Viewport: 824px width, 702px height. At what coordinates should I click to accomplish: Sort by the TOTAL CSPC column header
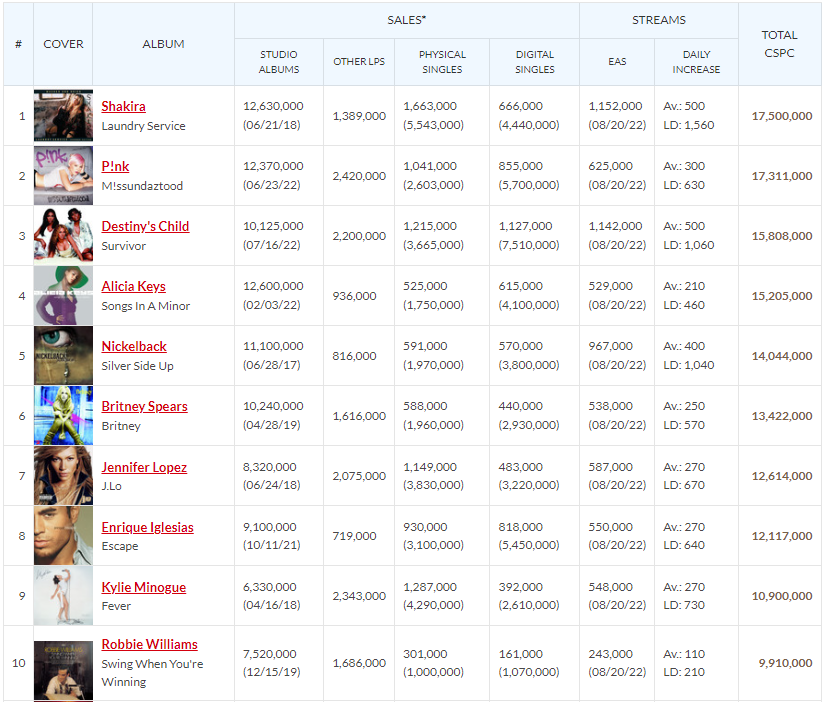coord(779,43)
